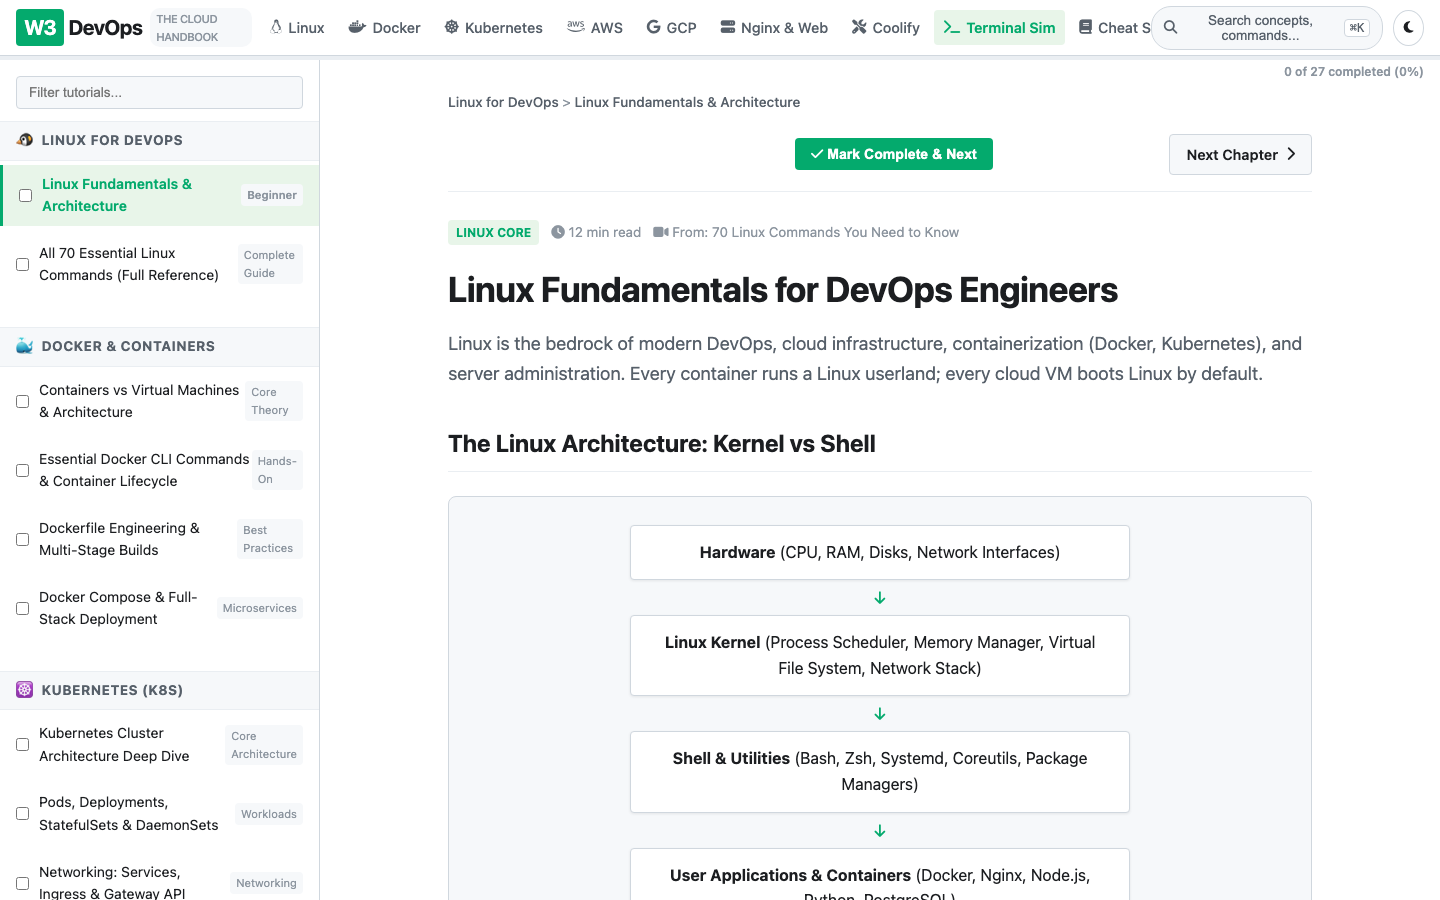Click the terminal prompt icon of Terminal Sim
This screenshot has width=1440, height=900.
952,28
